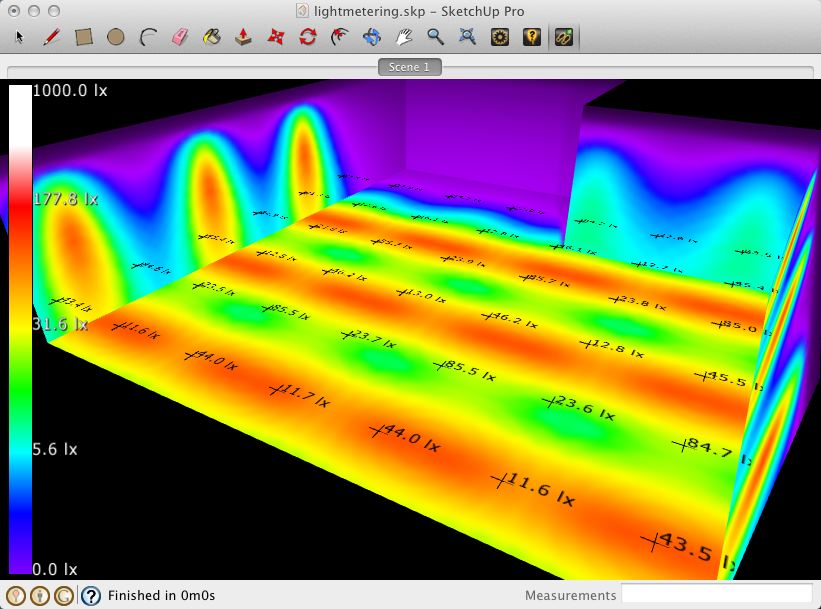Screen dimensions: 821x609
Task: Select the Pan hand tool
Action: [x=404, y=37]
